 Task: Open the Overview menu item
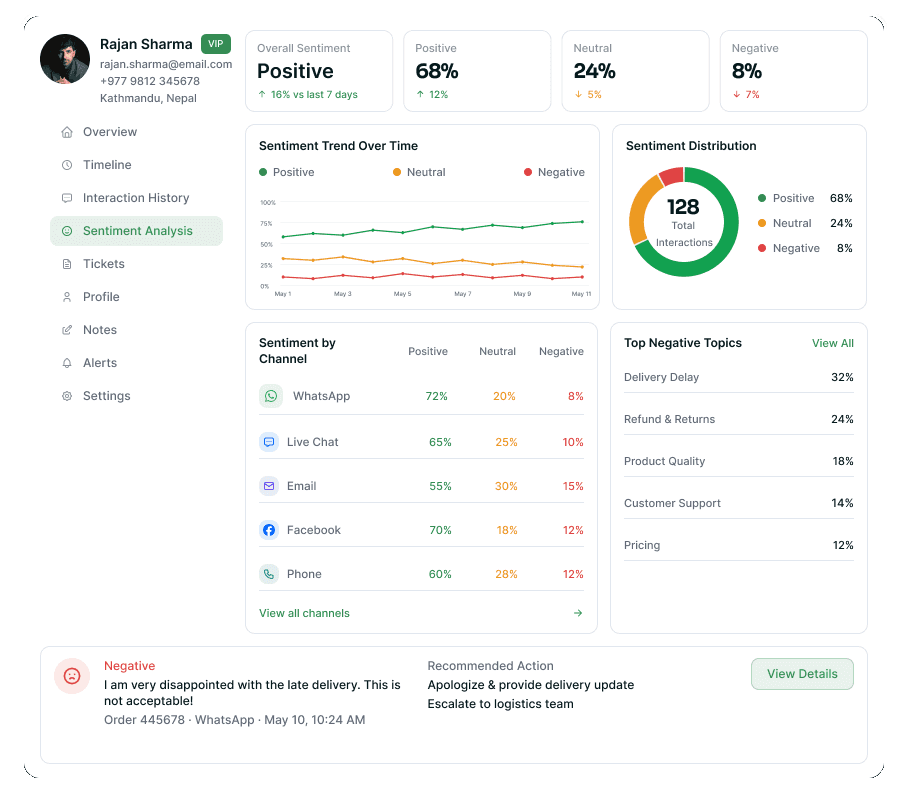pos(137,132)
